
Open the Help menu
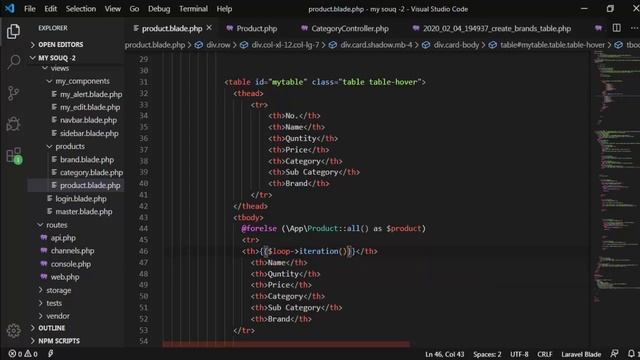(224, 9)
